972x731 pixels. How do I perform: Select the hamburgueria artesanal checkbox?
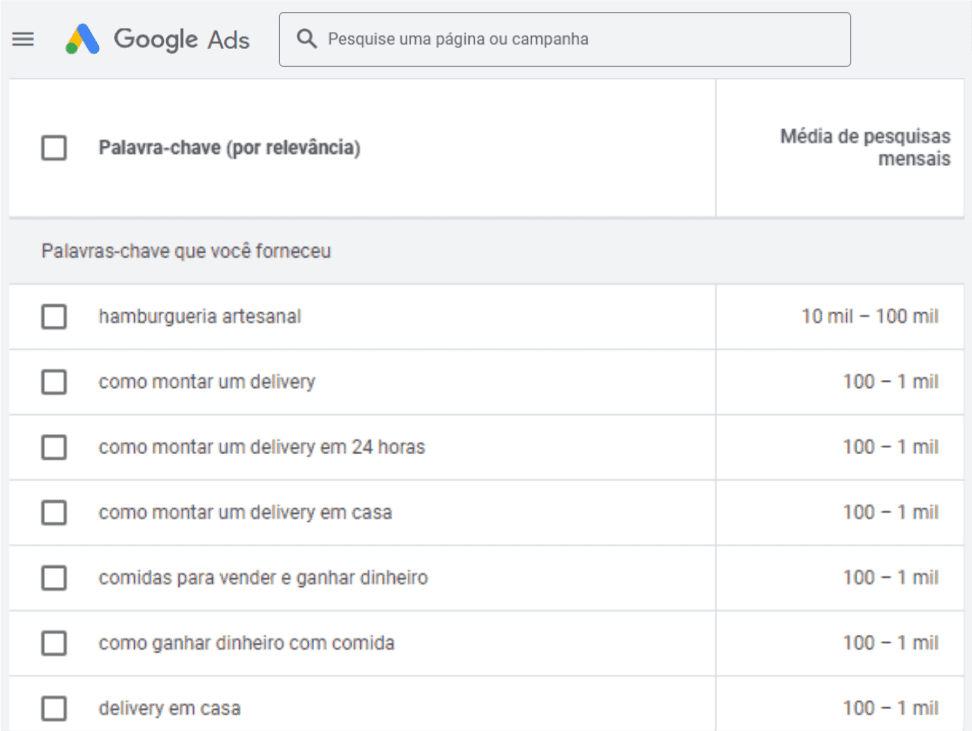(54, 317)
